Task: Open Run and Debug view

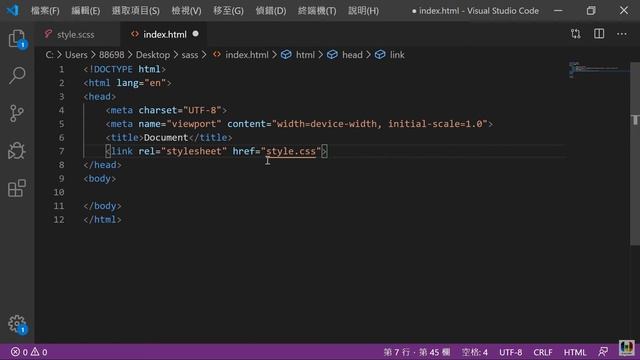Action: tap(17, 150)
